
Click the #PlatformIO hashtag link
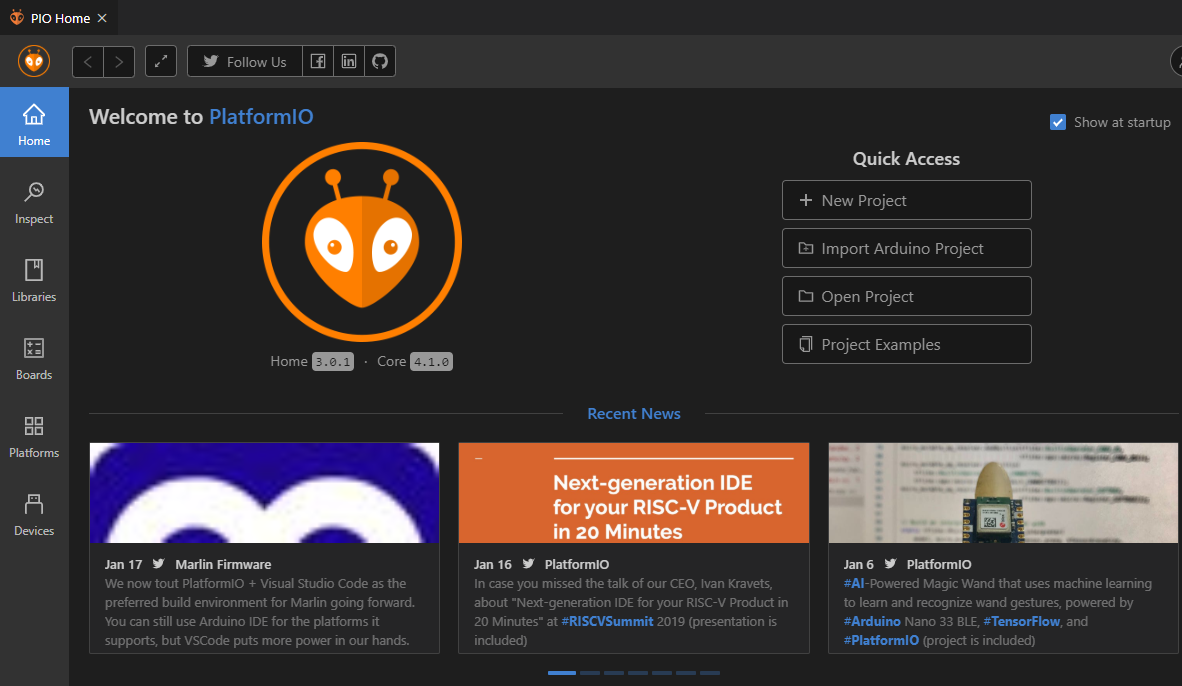pyautogui.click(x=881, y=641)
